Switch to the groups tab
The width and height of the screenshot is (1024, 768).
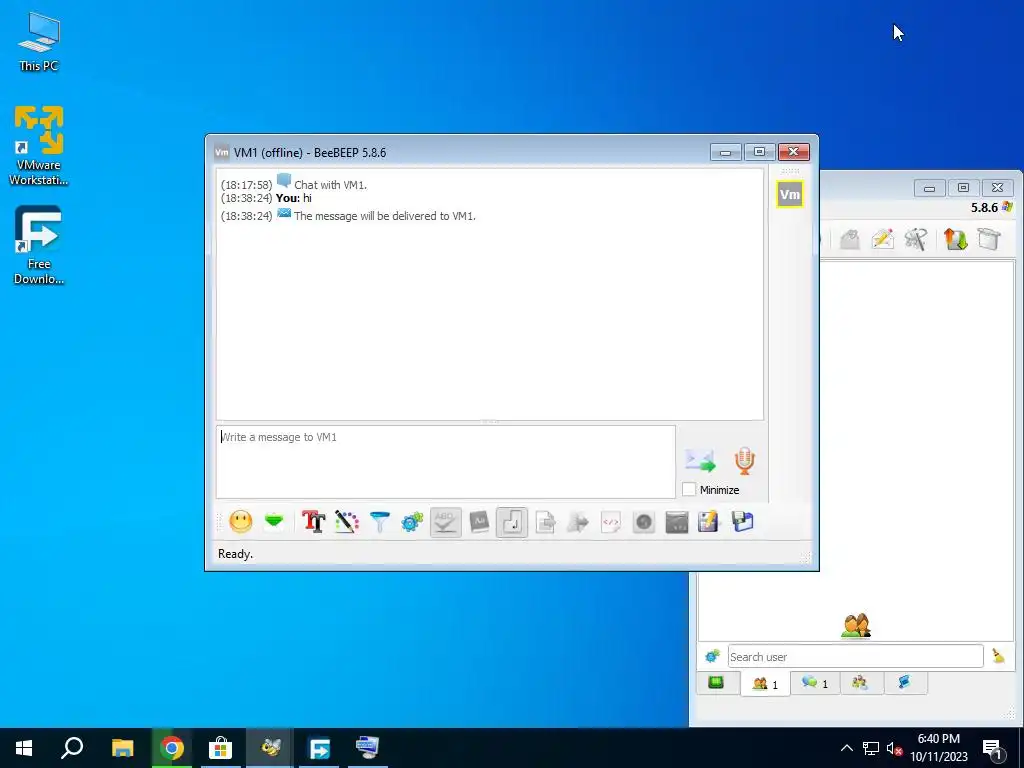coord(860,682)
